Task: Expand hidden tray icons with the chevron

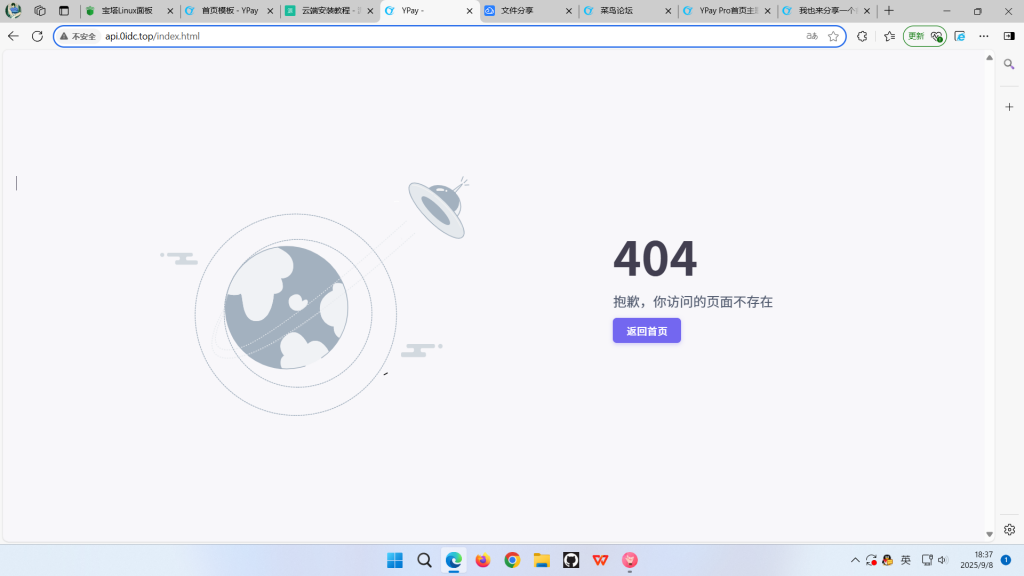Action: pos(855,560)
